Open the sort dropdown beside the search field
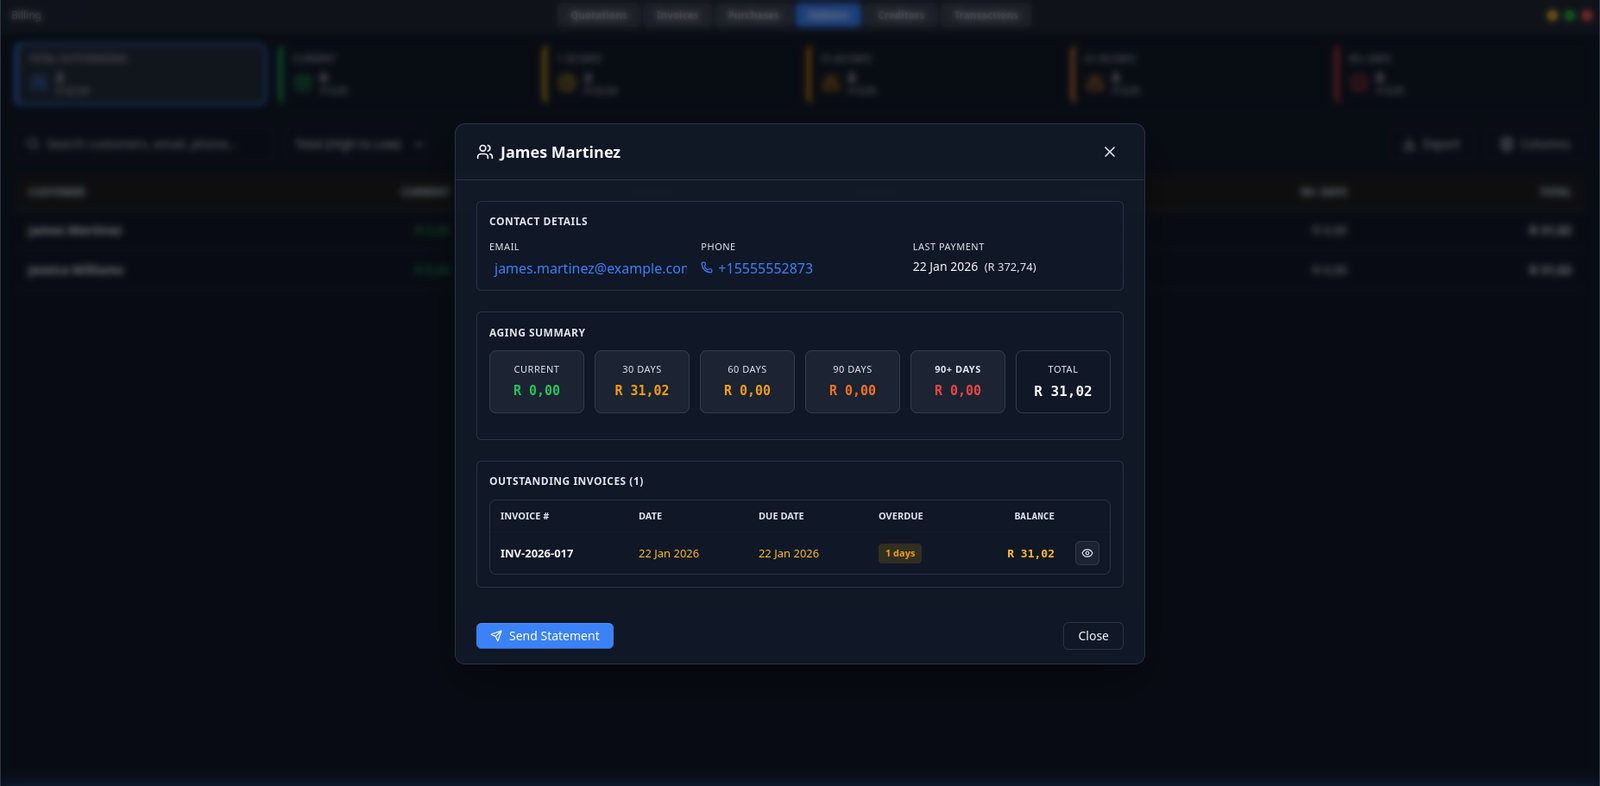The height and width of the screenshot is (786, 1600). 358,144
